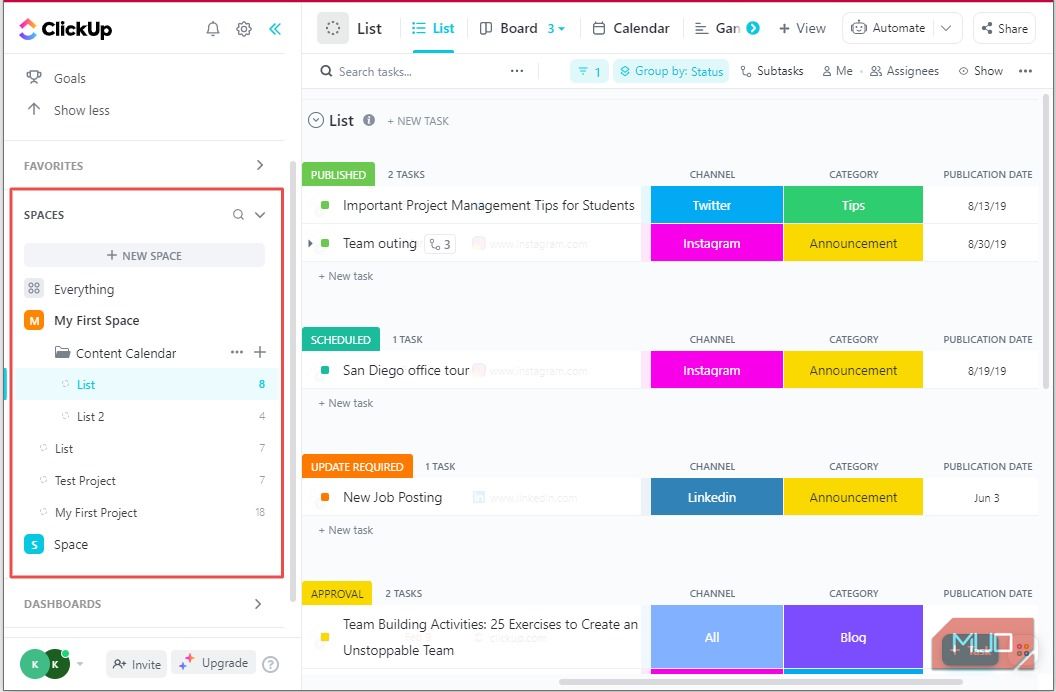
Task: Click the New Space button
Action: click(x=144, y=255)
